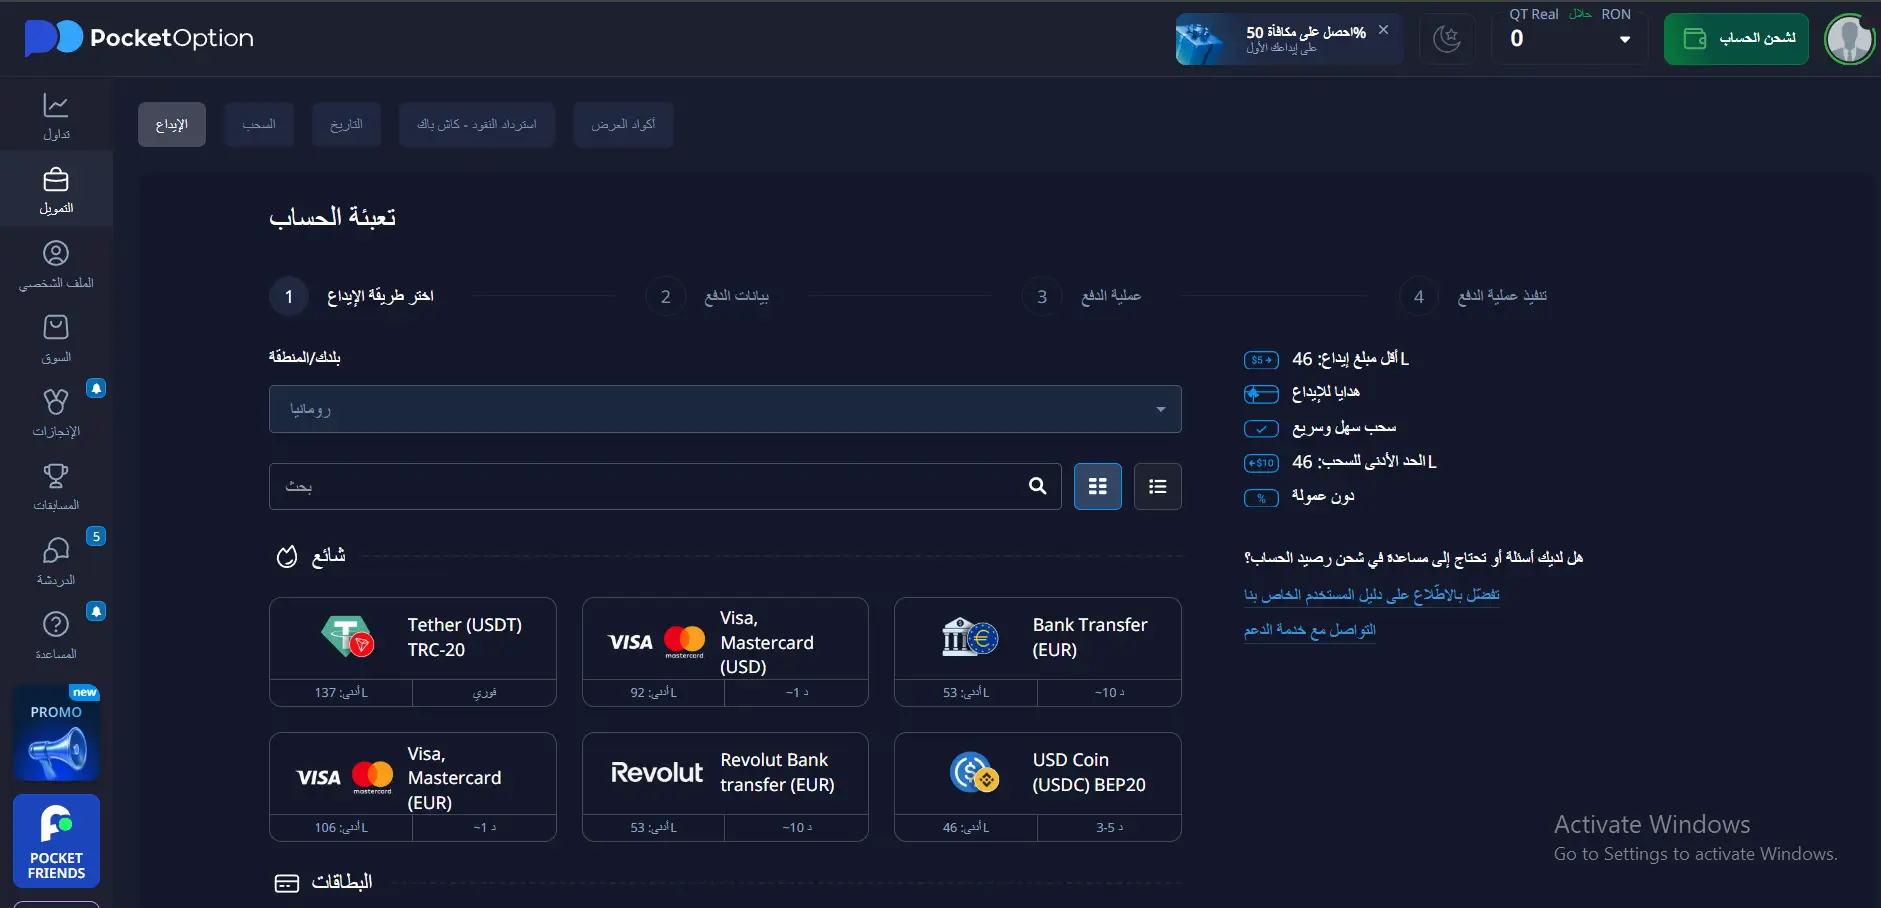Open the Pocket Friends banner

[56, 841]
